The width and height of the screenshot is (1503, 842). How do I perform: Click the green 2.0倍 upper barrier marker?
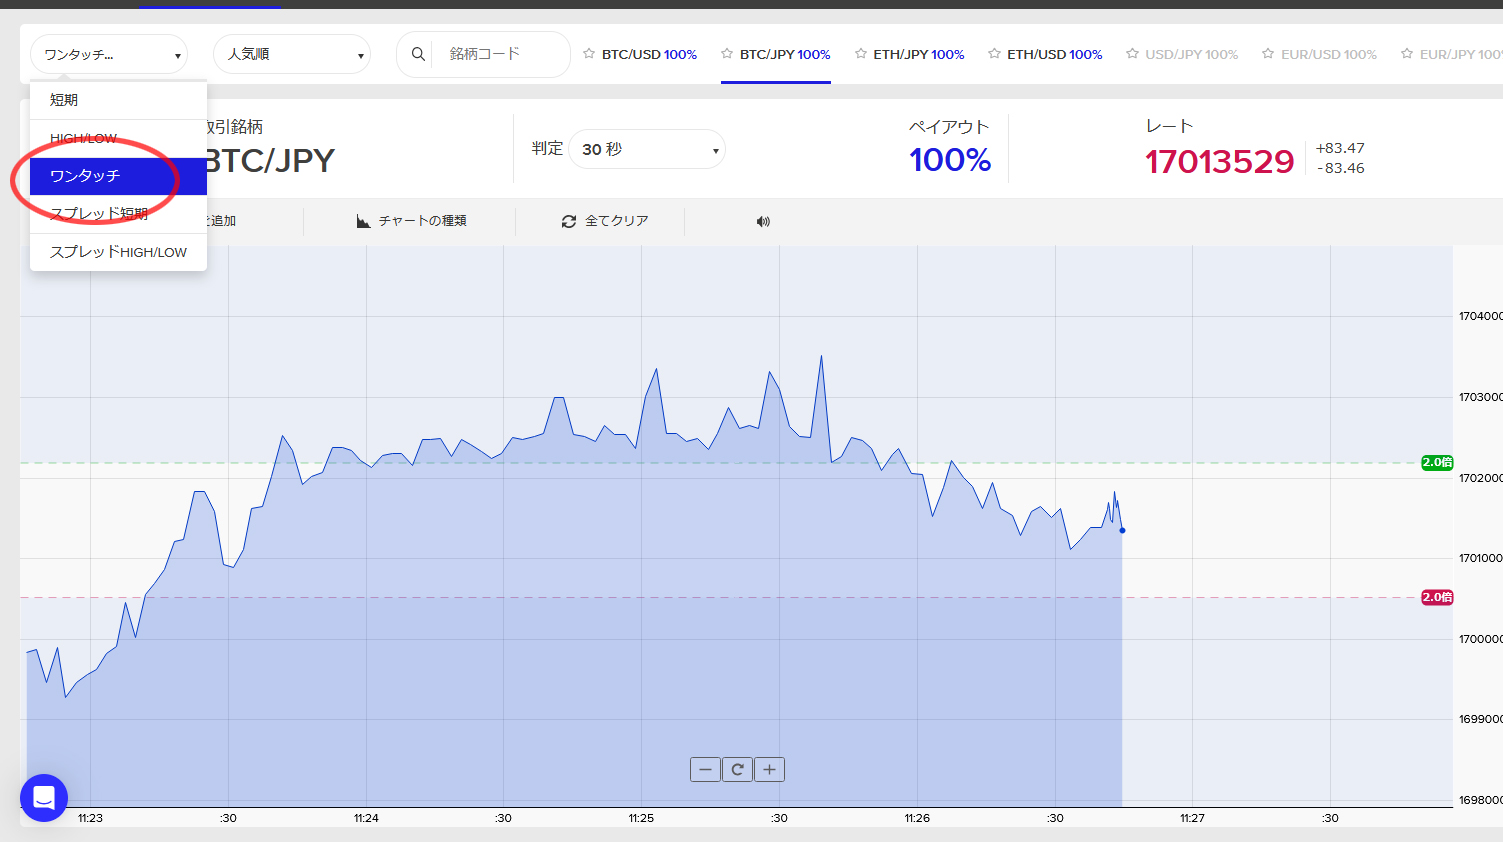point(1437,462)
